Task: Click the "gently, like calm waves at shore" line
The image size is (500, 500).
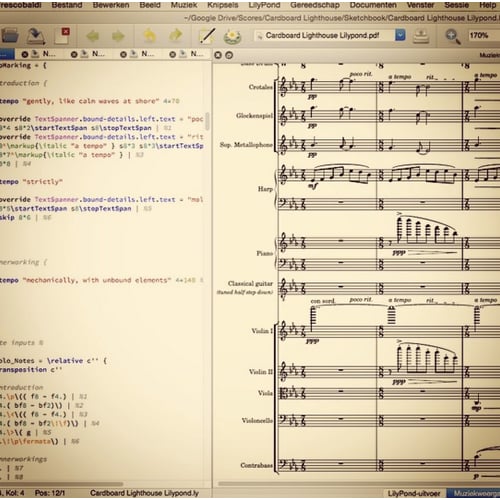Action: click(90, 101)
